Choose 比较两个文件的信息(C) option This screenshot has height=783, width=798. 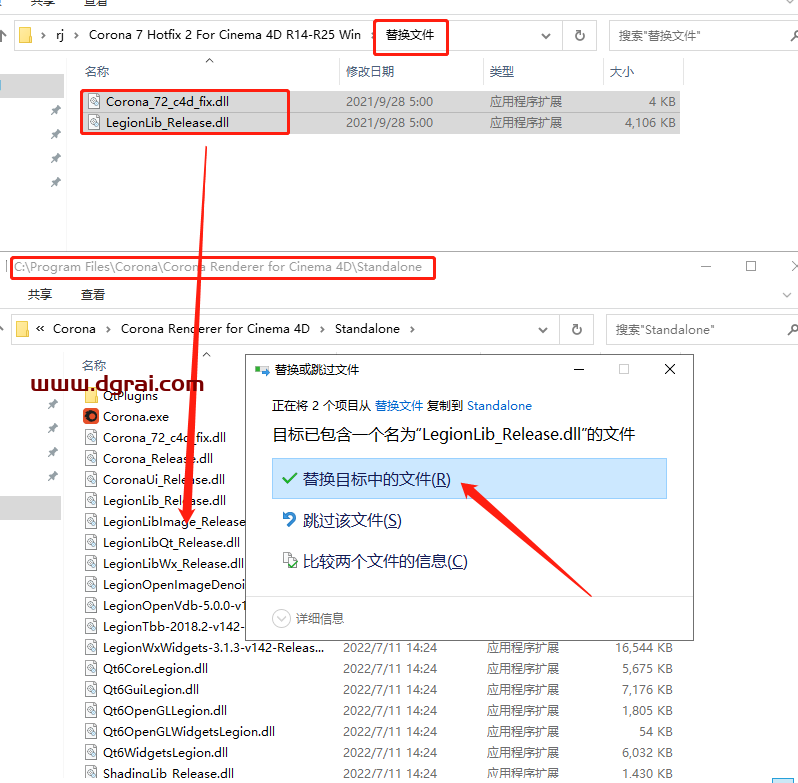point(384,561)
